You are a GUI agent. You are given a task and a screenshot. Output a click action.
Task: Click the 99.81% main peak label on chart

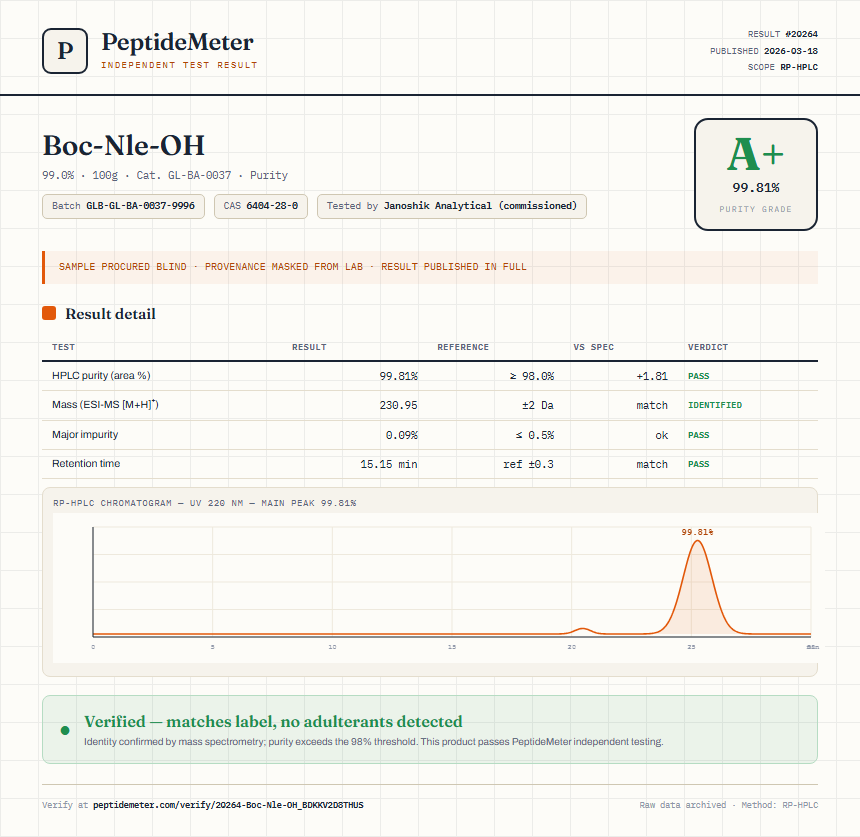pos(697,532)
